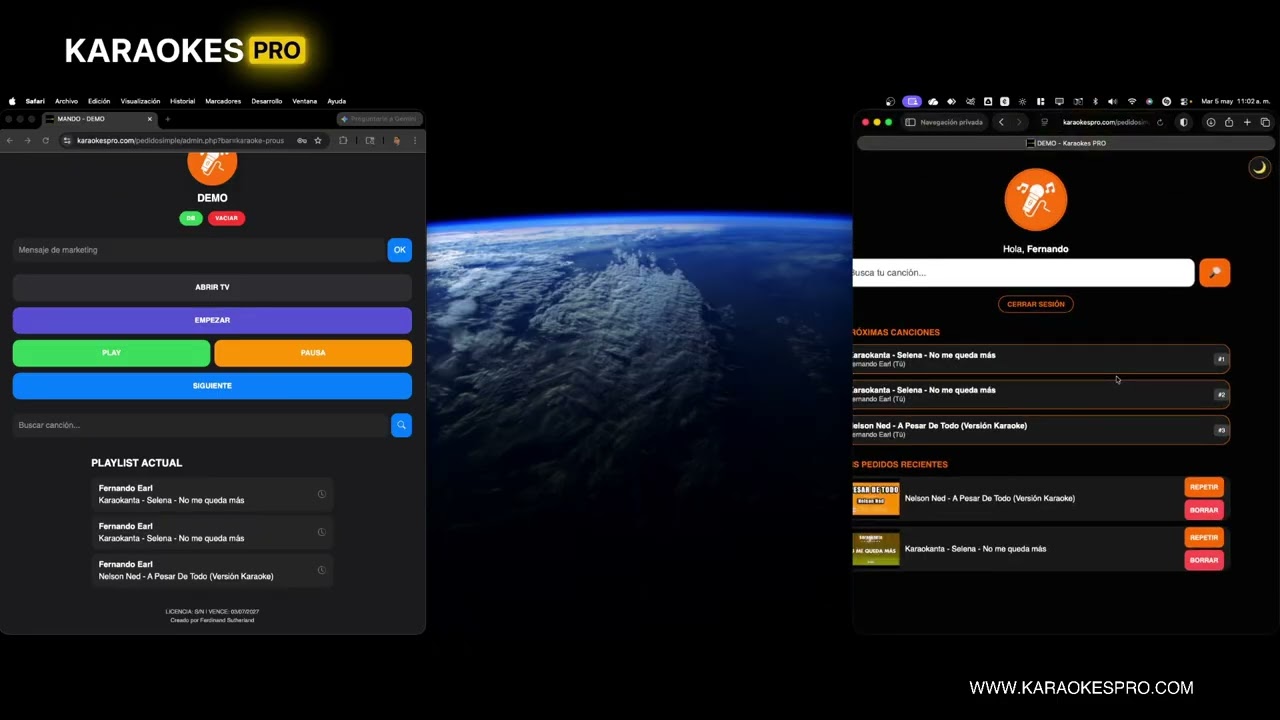The width and height of the screenshot is (1280, 720).
Task: Open Chrome three-dot menu
Action: (415, 141)
